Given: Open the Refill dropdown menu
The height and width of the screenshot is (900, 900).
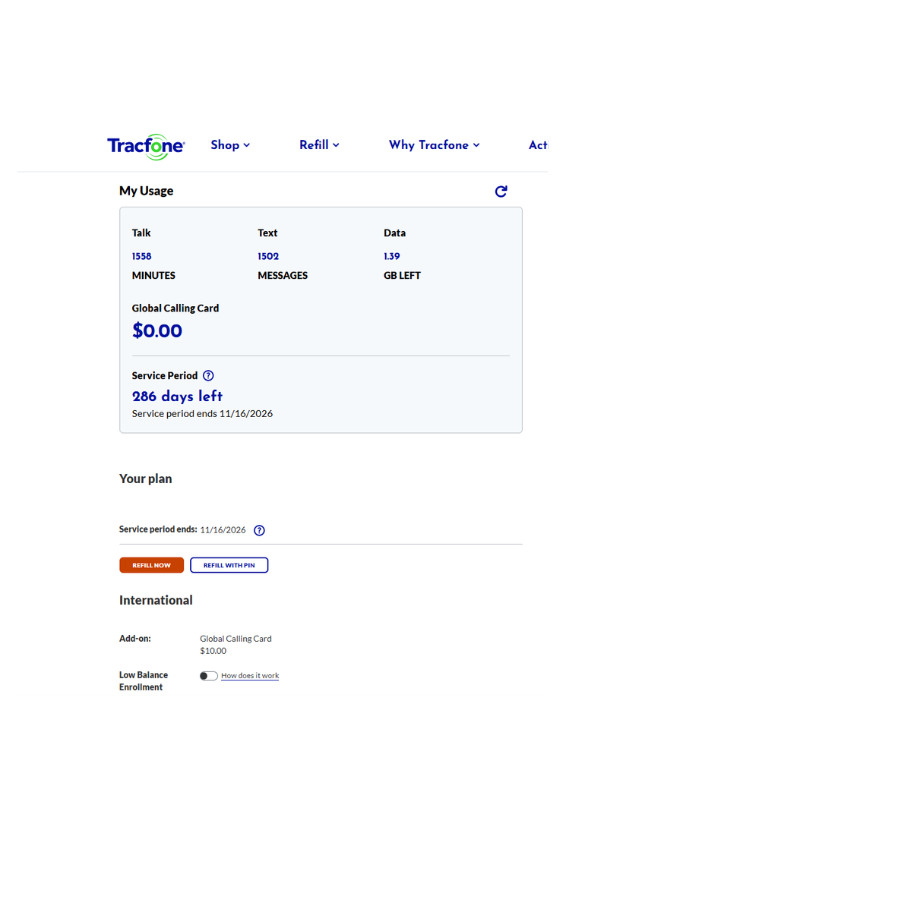Looking at the screenshot, I should (x=319, y=145).
